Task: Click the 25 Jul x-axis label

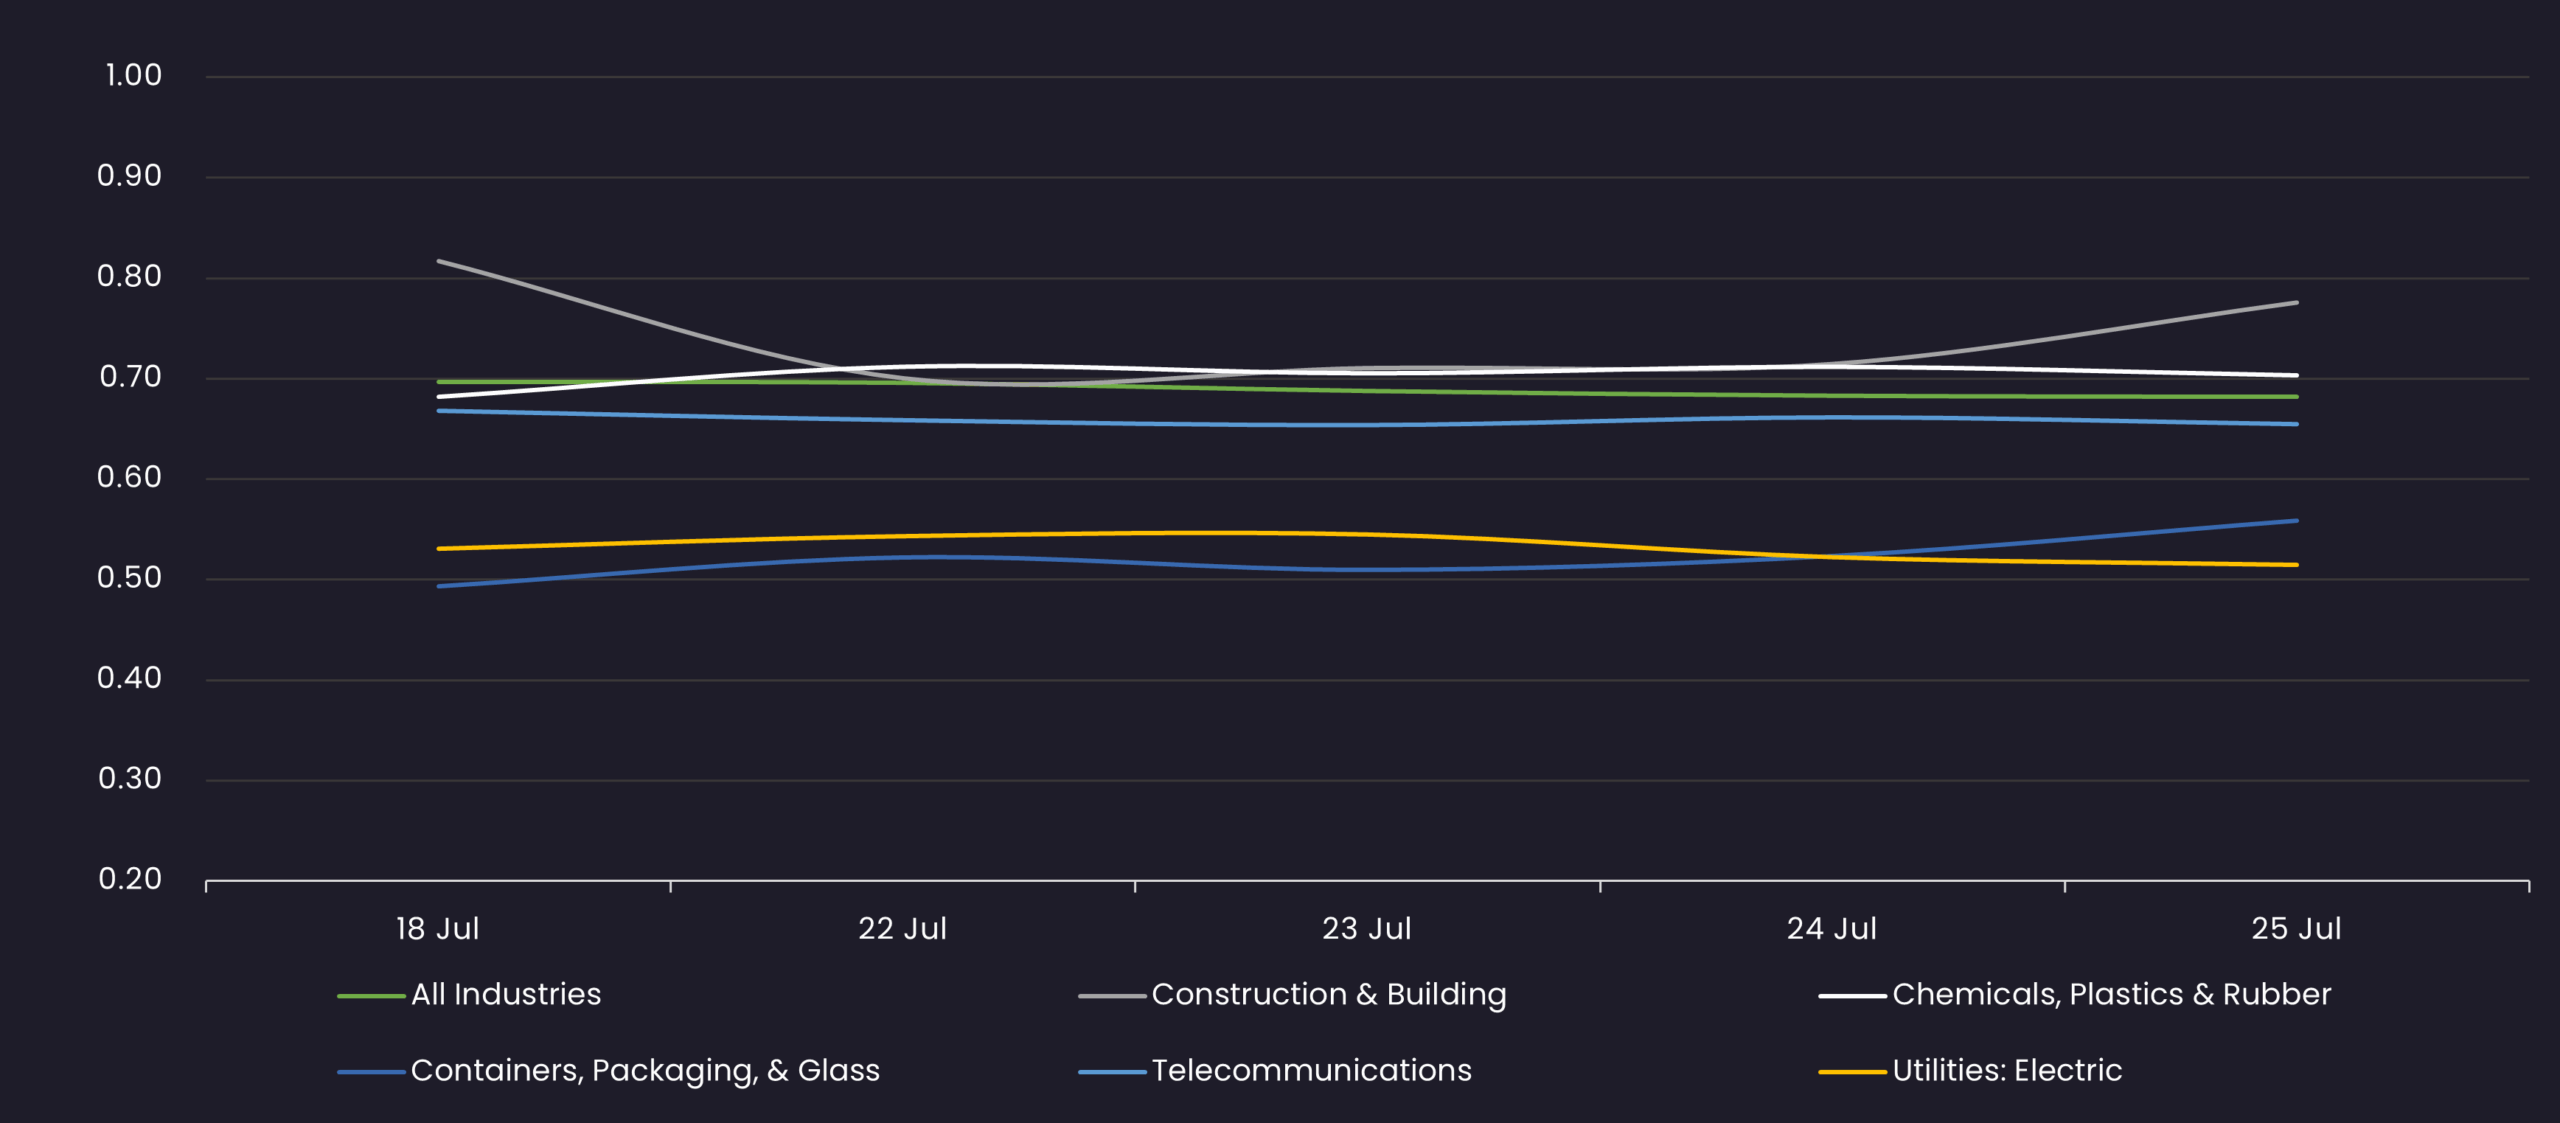Action: tap(2296, 929)
